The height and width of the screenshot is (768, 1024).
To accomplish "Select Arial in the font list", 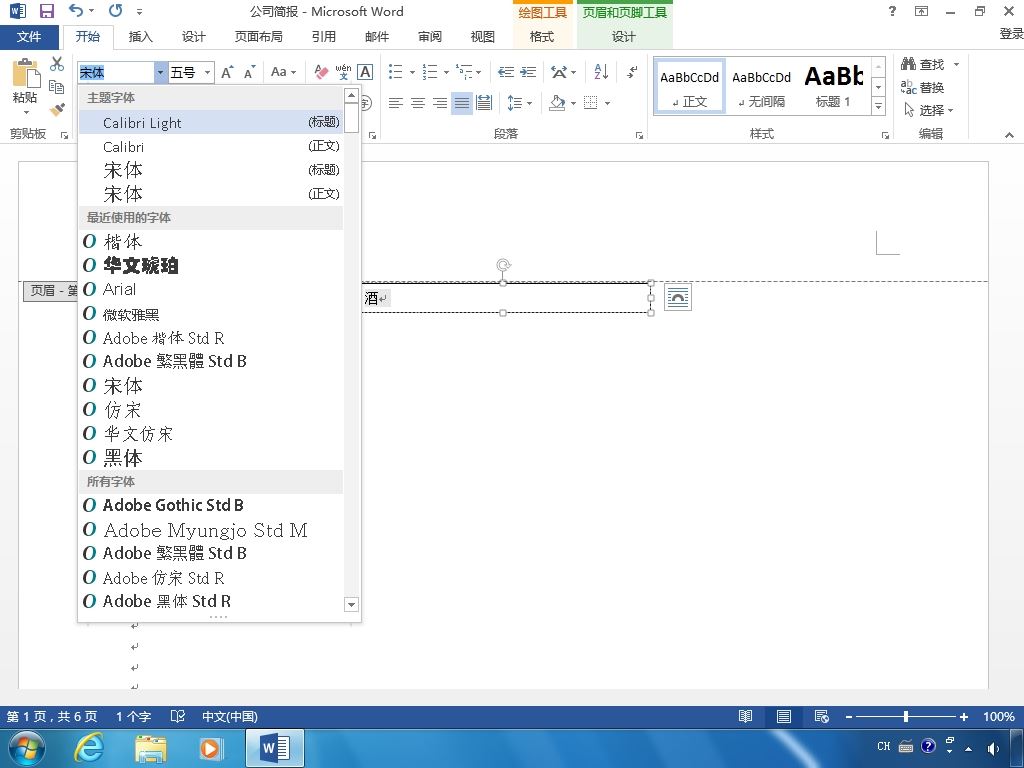I will pyautogui.click(x=210, y=289).
